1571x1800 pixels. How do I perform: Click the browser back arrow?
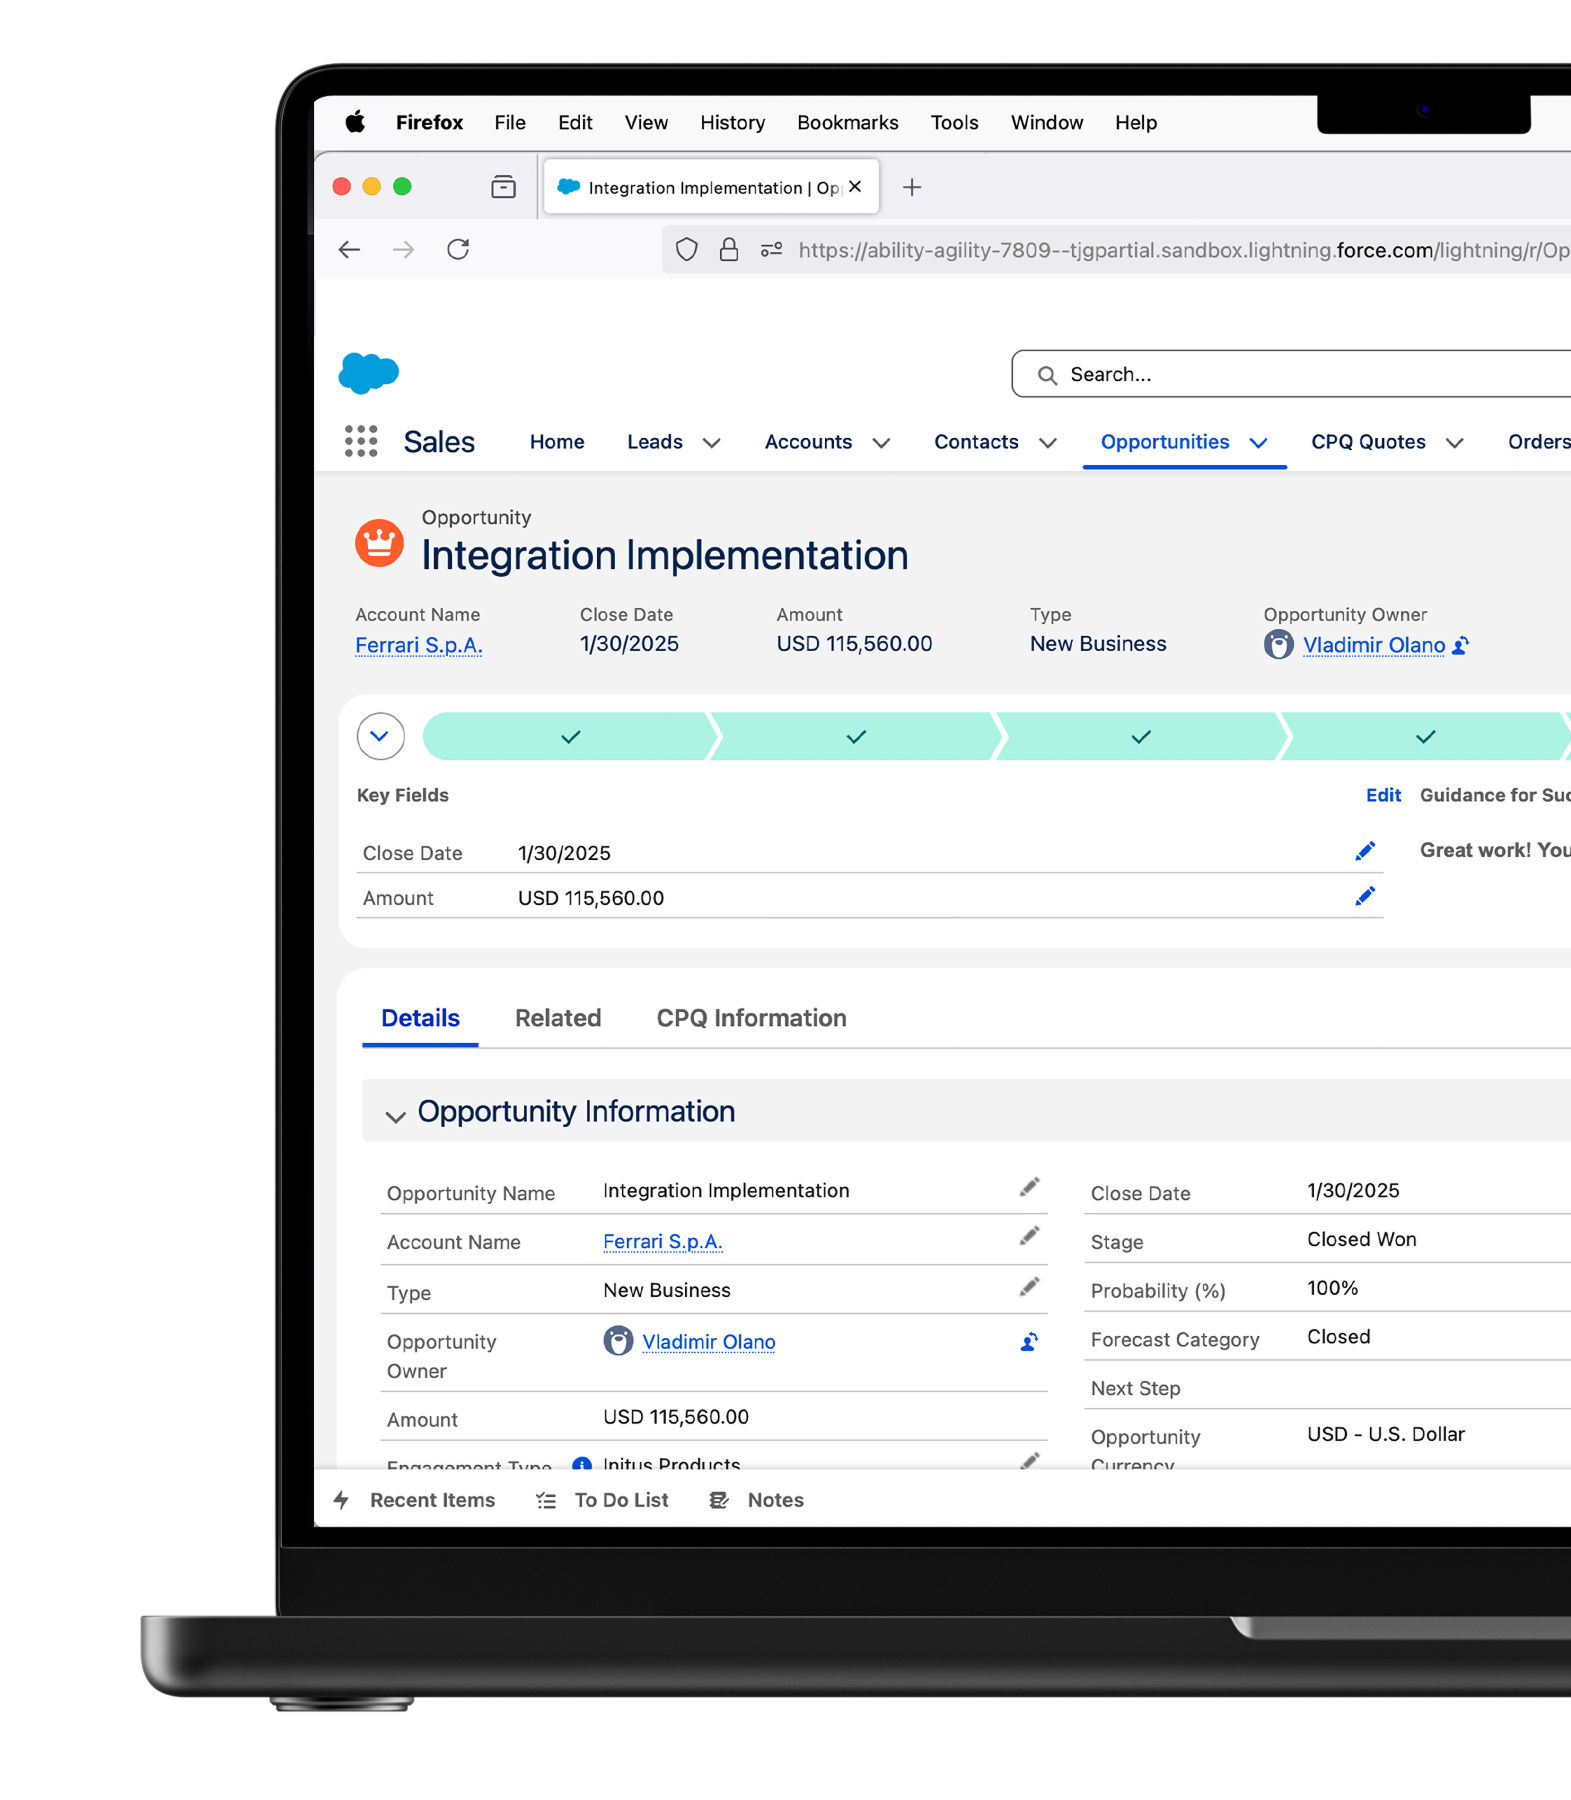(x=349, y=249)
